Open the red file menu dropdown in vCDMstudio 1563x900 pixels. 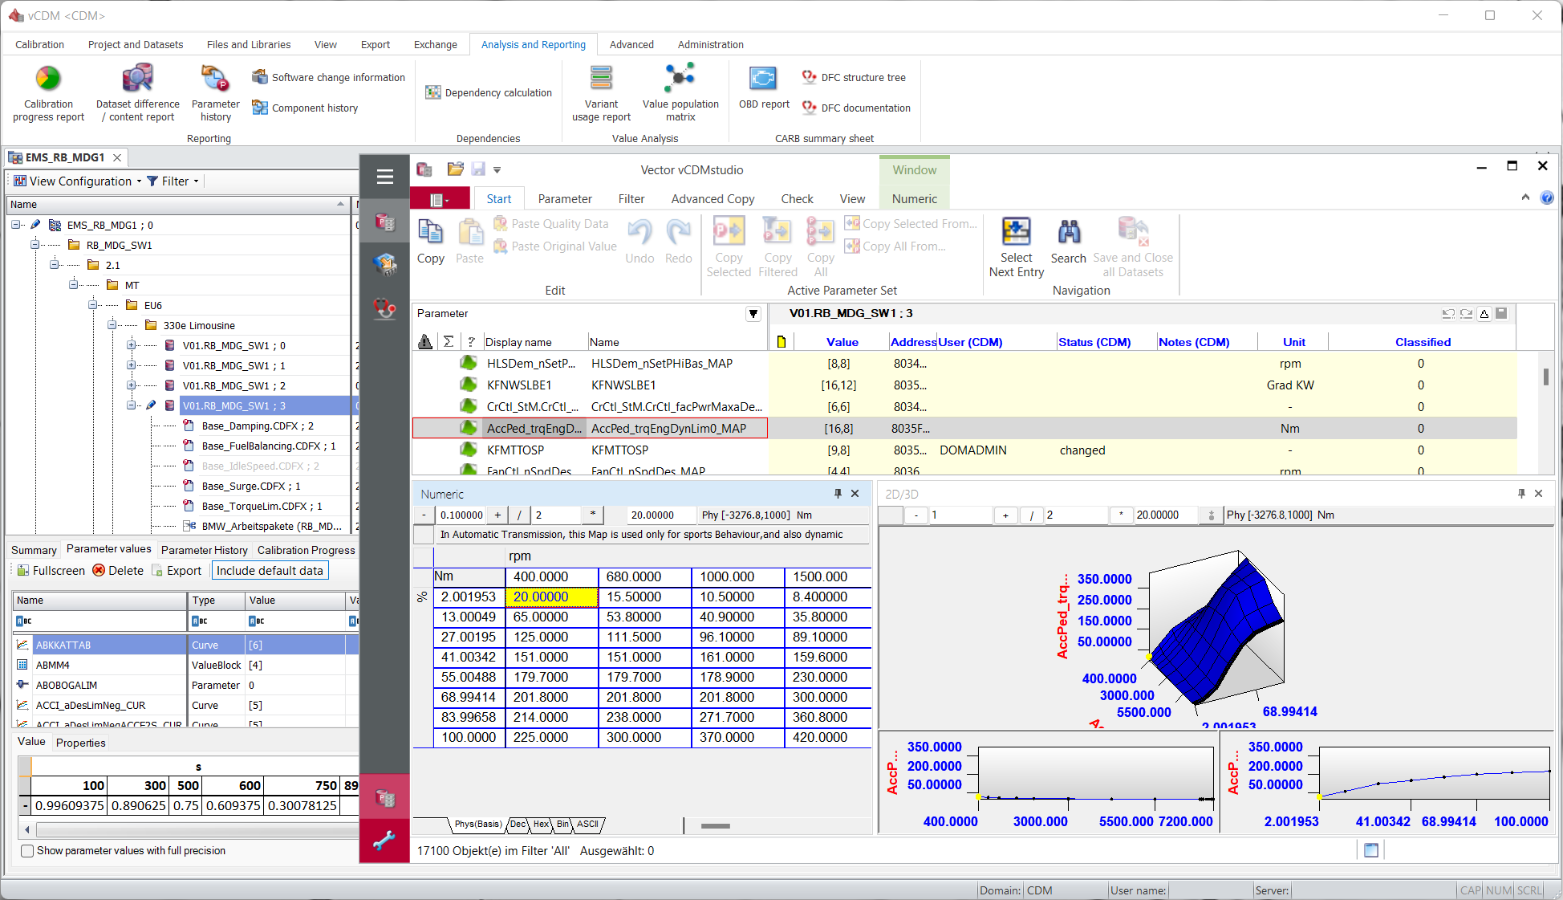pos(439,199)
